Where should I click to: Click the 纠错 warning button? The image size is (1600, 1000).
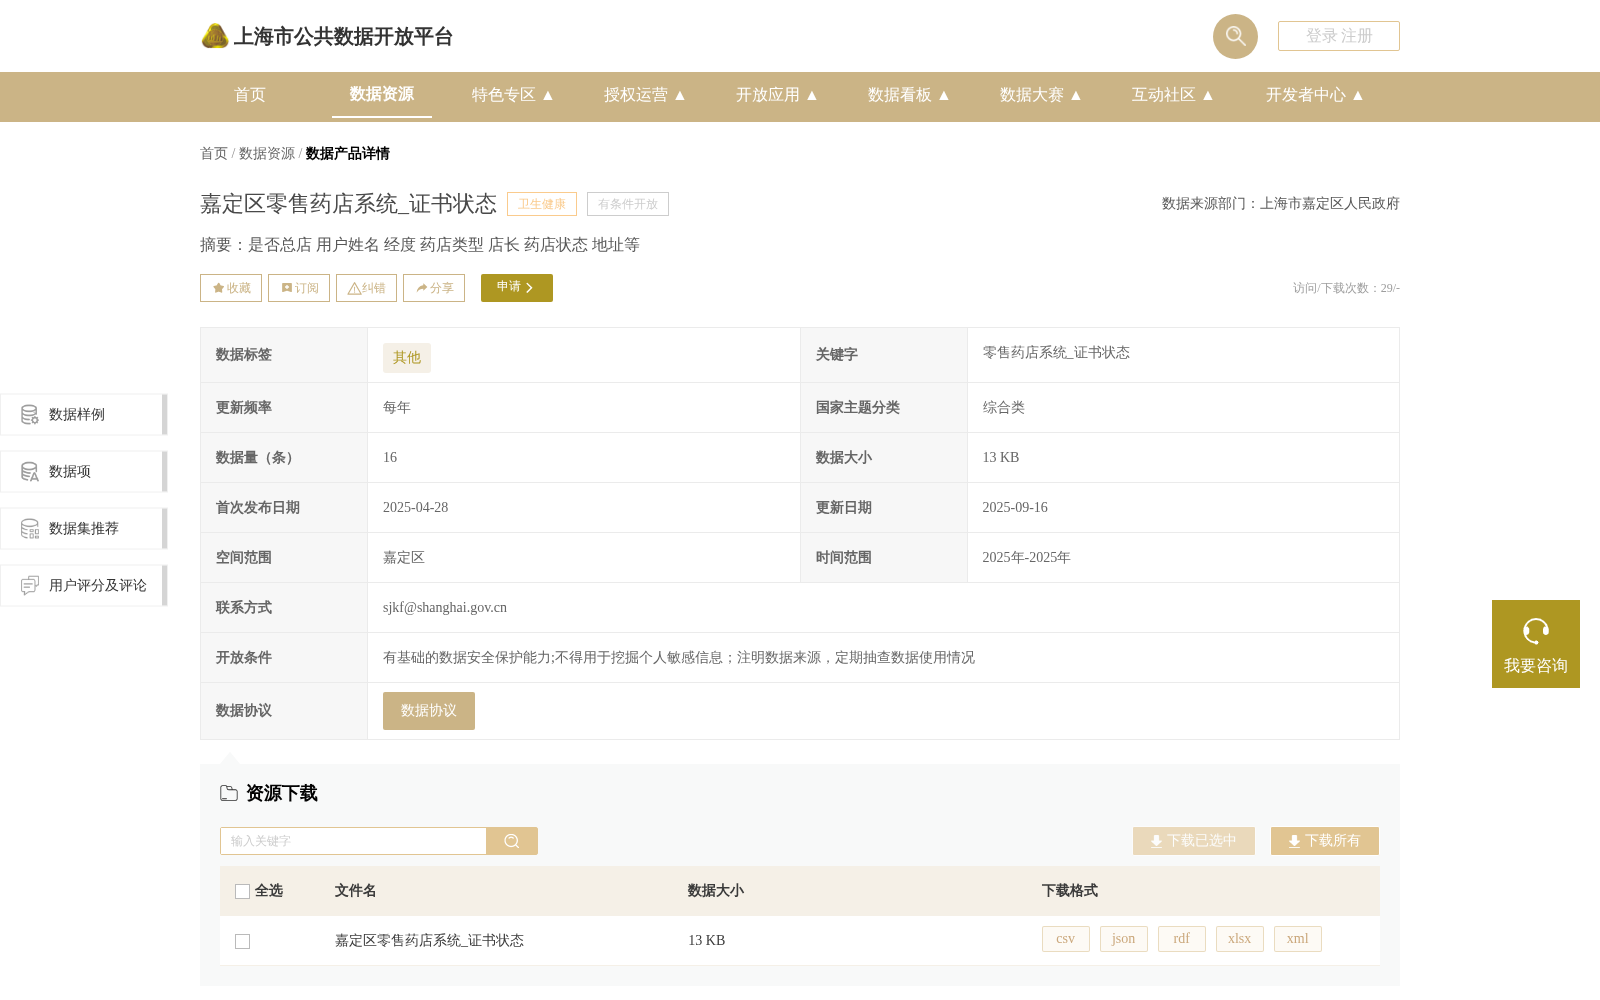tap(366, 288)
